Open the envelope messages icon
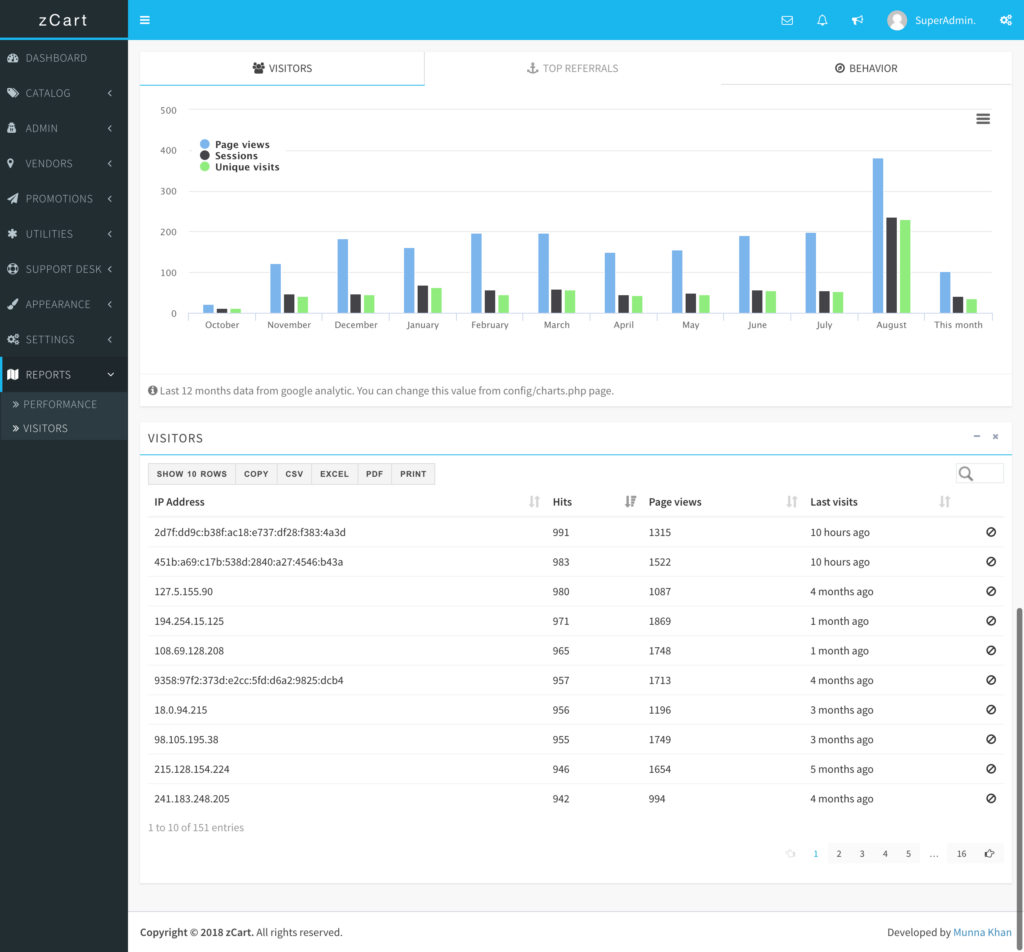 click(x=787, y=20)
